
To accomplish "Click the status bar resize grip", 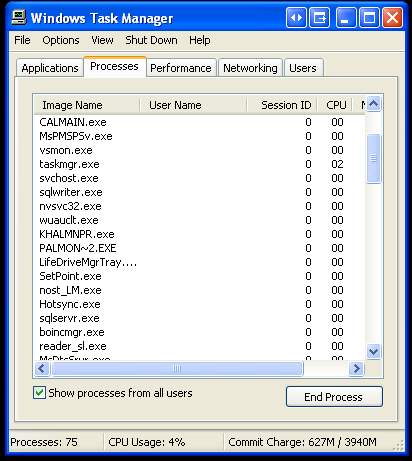I will 399,445.
